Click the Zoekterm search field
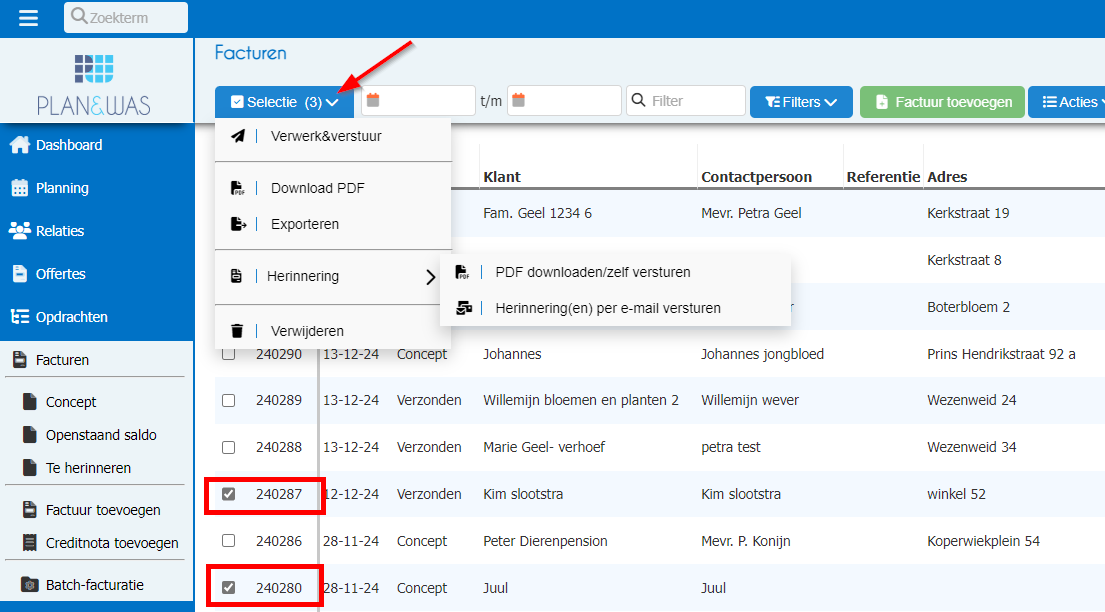This screenshot has width=1105, height=612. click(126, 17)
